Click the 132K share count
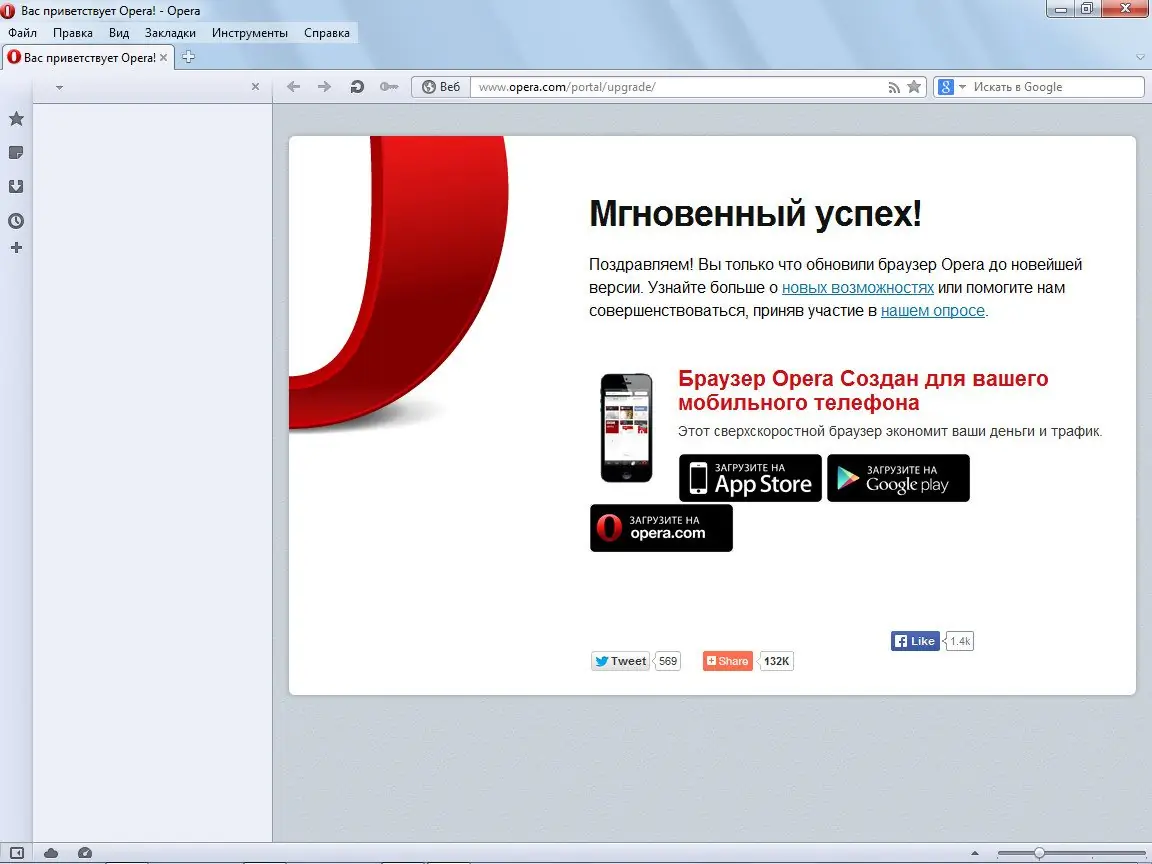1152x864 pixels. tap(776, 661)
